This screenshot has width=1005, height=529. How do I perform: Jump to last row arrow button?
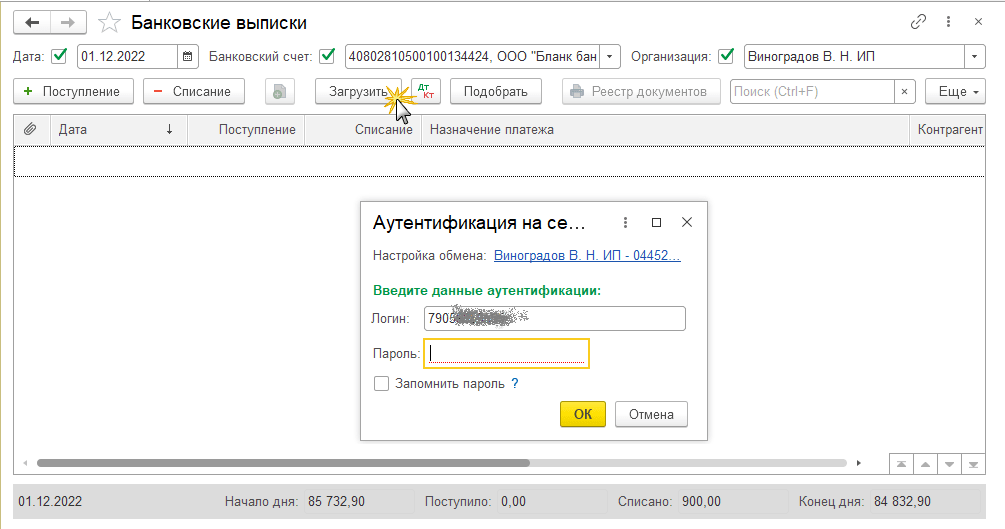point(974,464)
